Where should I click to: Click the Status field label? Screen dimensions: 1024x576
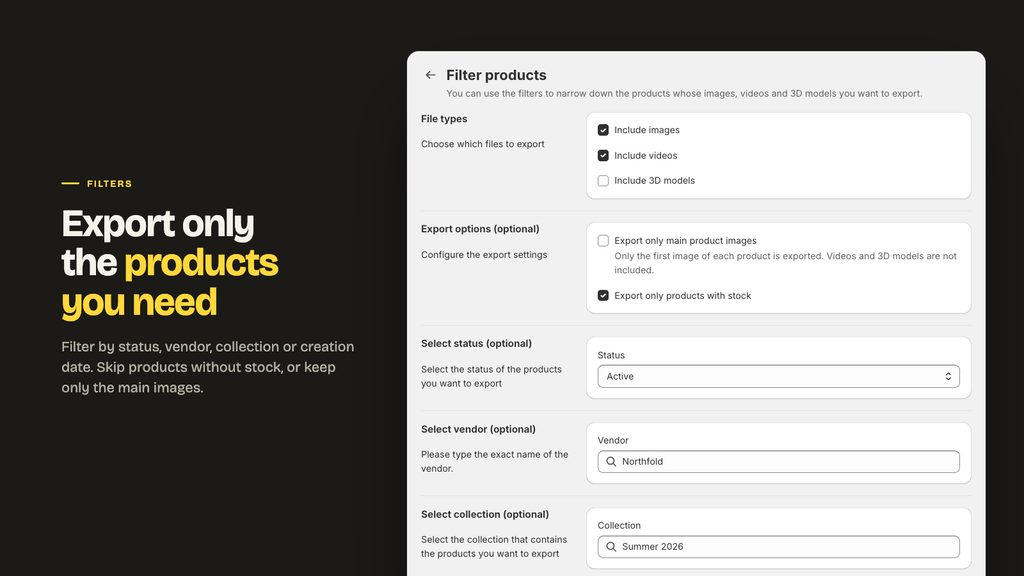click(x=611, y=355)
